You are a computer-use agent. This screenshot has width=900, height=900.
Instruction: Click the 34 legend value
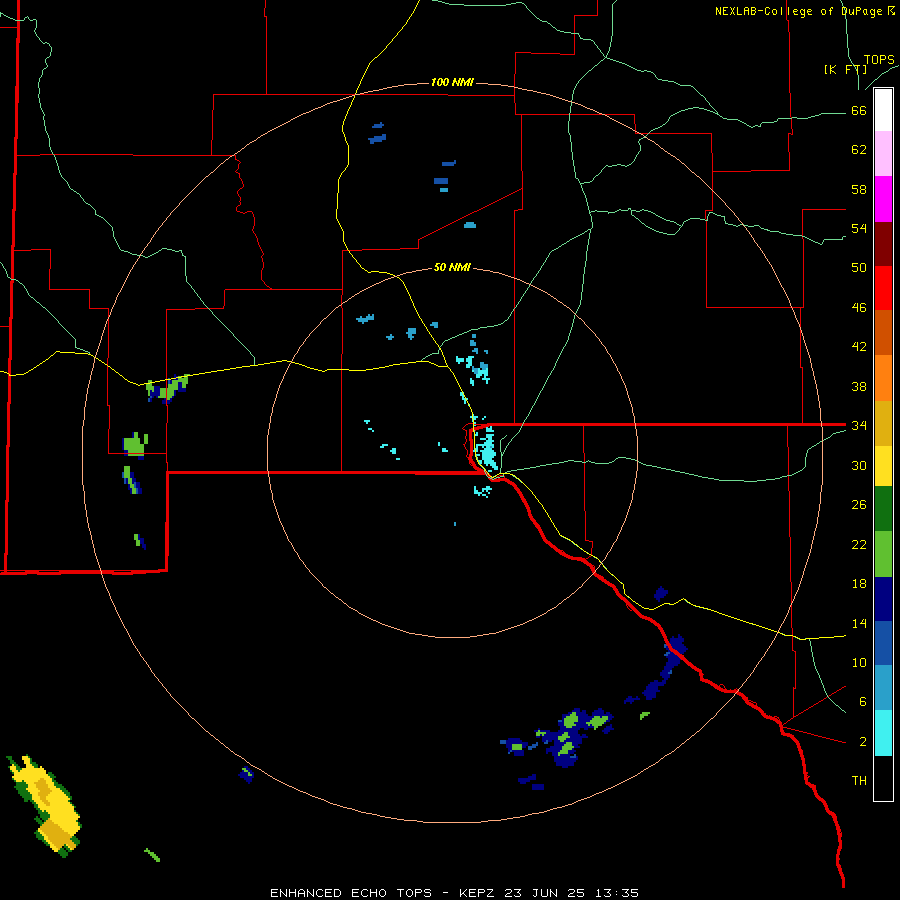(x=859, y=426)
